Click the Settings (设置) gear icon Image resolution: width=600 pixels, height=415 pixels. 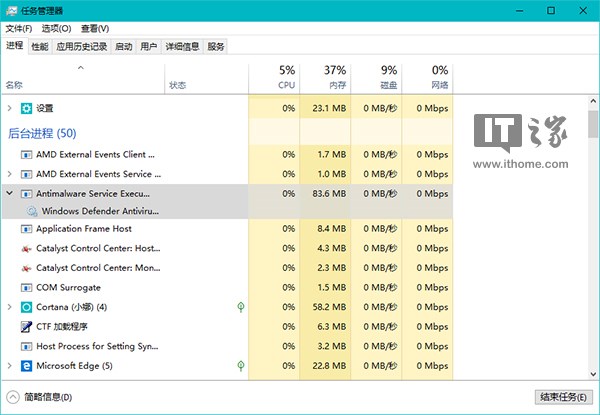26,108
